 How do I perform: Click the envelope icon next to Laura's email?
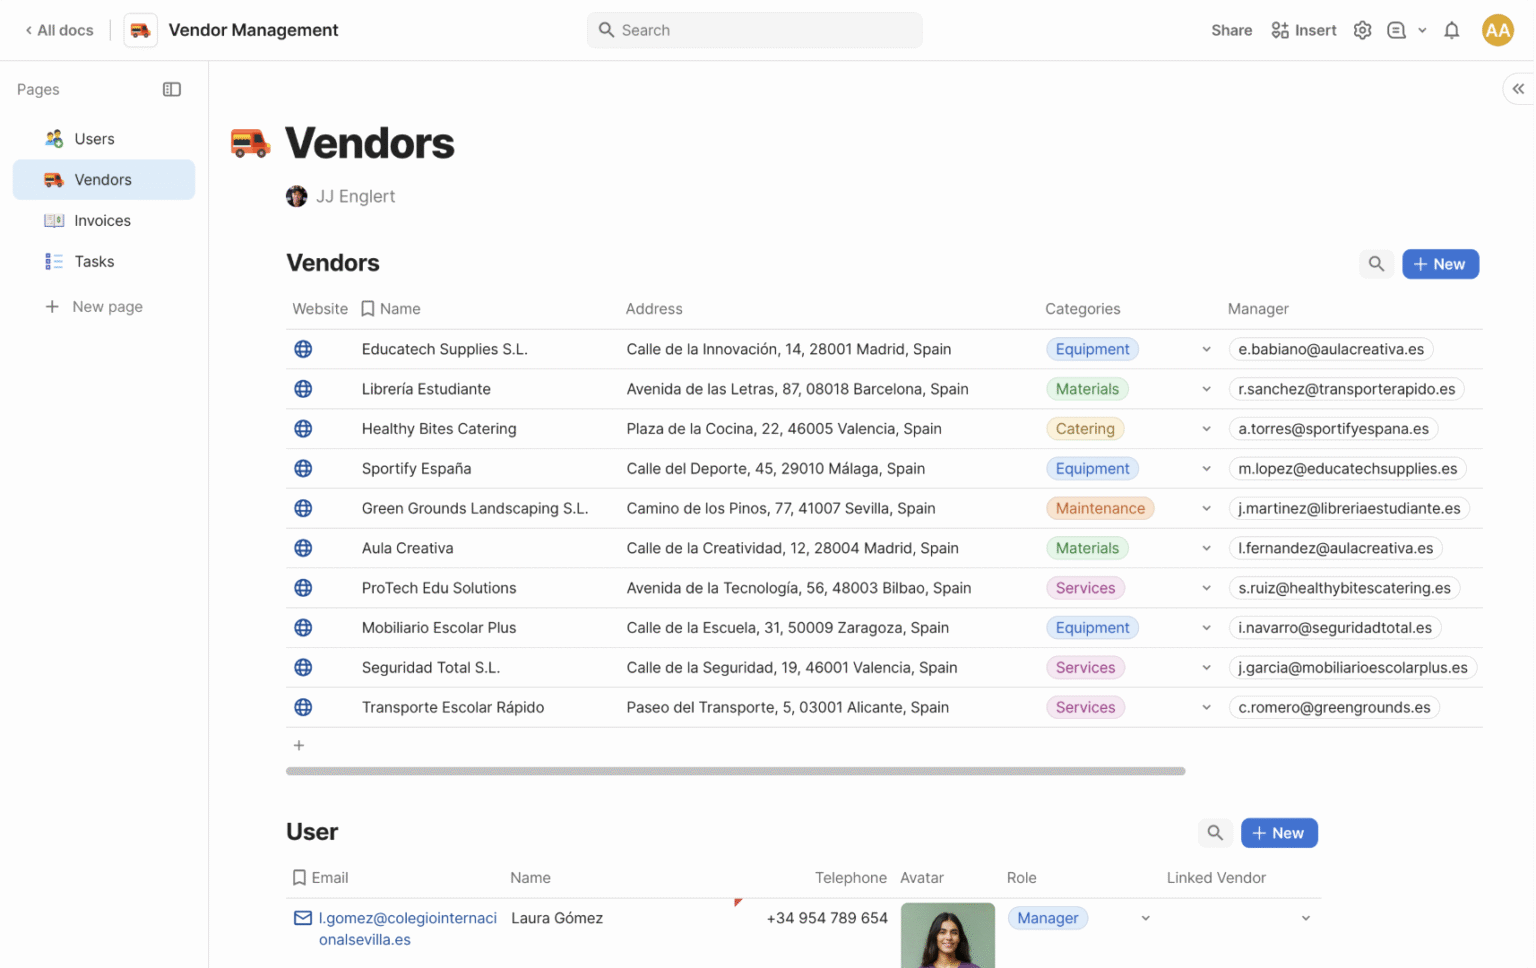click(300, 917)
